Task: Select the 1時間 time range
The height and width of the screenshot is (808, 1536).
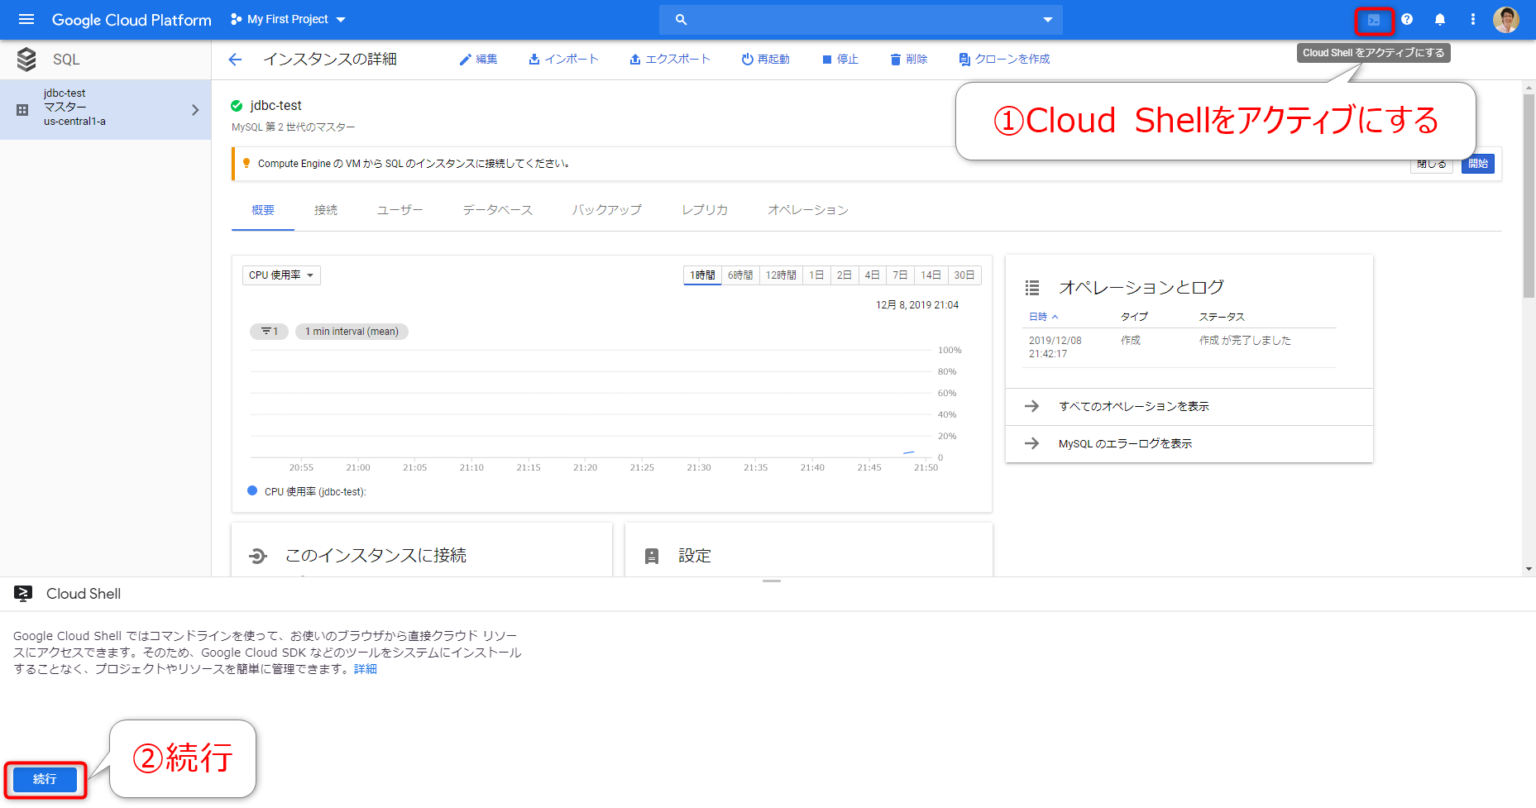Action: [702, 275]
